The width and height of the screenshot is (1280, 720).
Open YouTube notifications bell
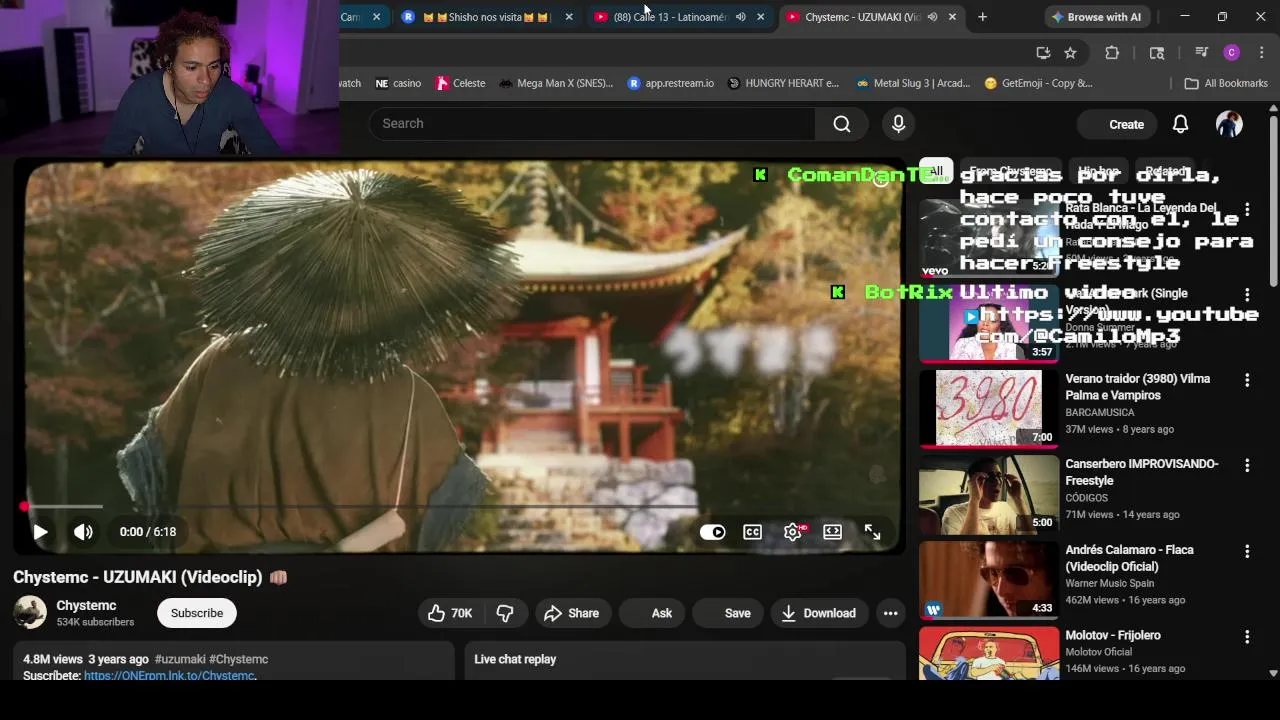click(x=1181, y=124)
